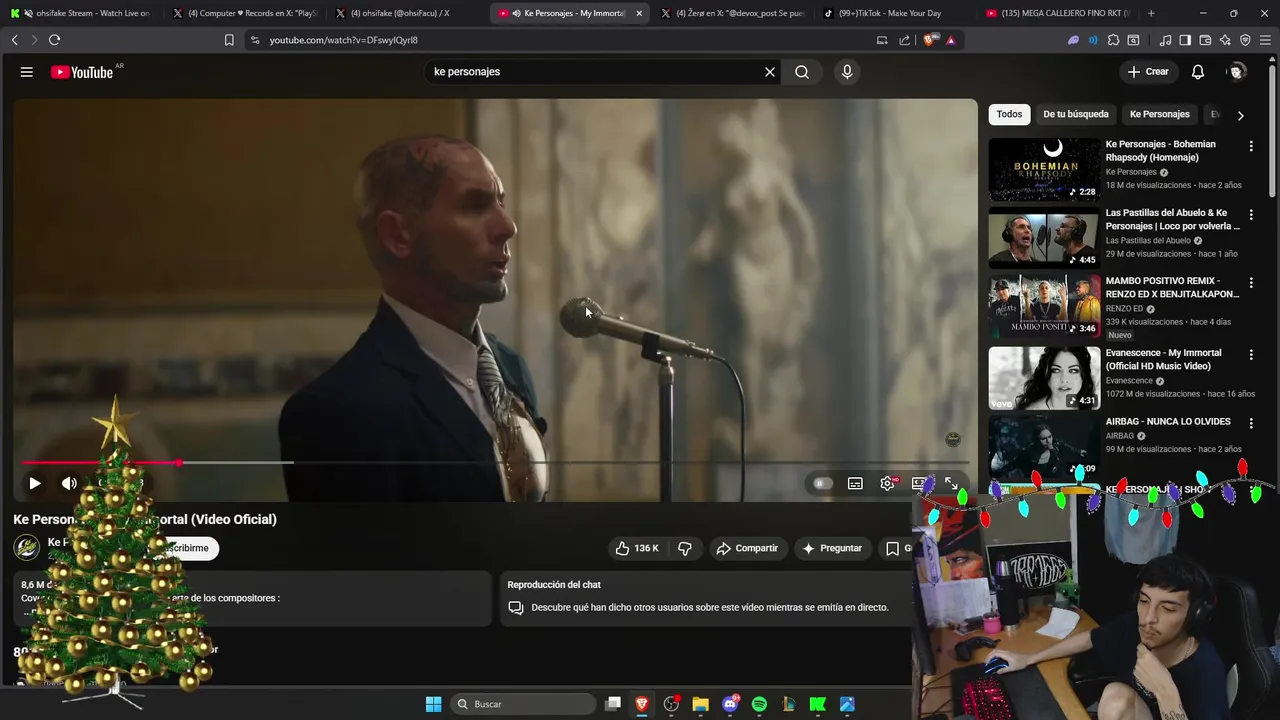Open Evanescence My Immortal video title
This screenshot has width=1280, height=720.
click(x=1164, y=359)
